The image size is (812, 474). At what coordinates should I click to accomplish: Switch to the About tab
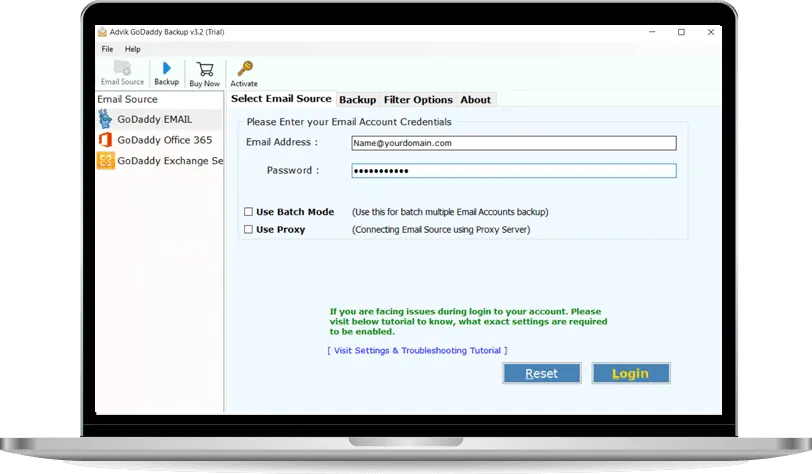pyautogui.click(x=475, y=100)
